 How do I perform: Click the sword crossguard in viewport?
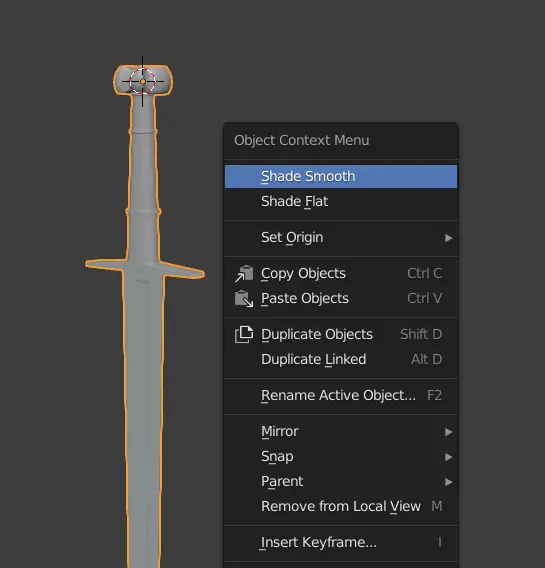pos(145,269)
